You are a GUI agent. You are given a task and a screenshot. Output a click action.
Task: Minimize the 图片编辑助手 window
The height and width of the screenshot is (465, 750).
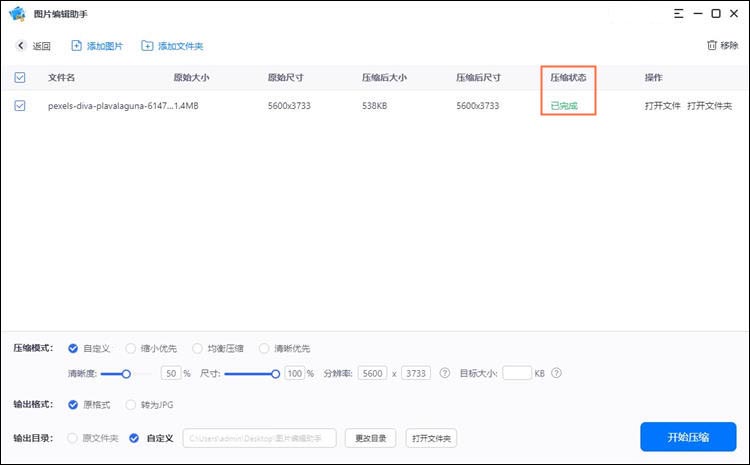point(698,13)
